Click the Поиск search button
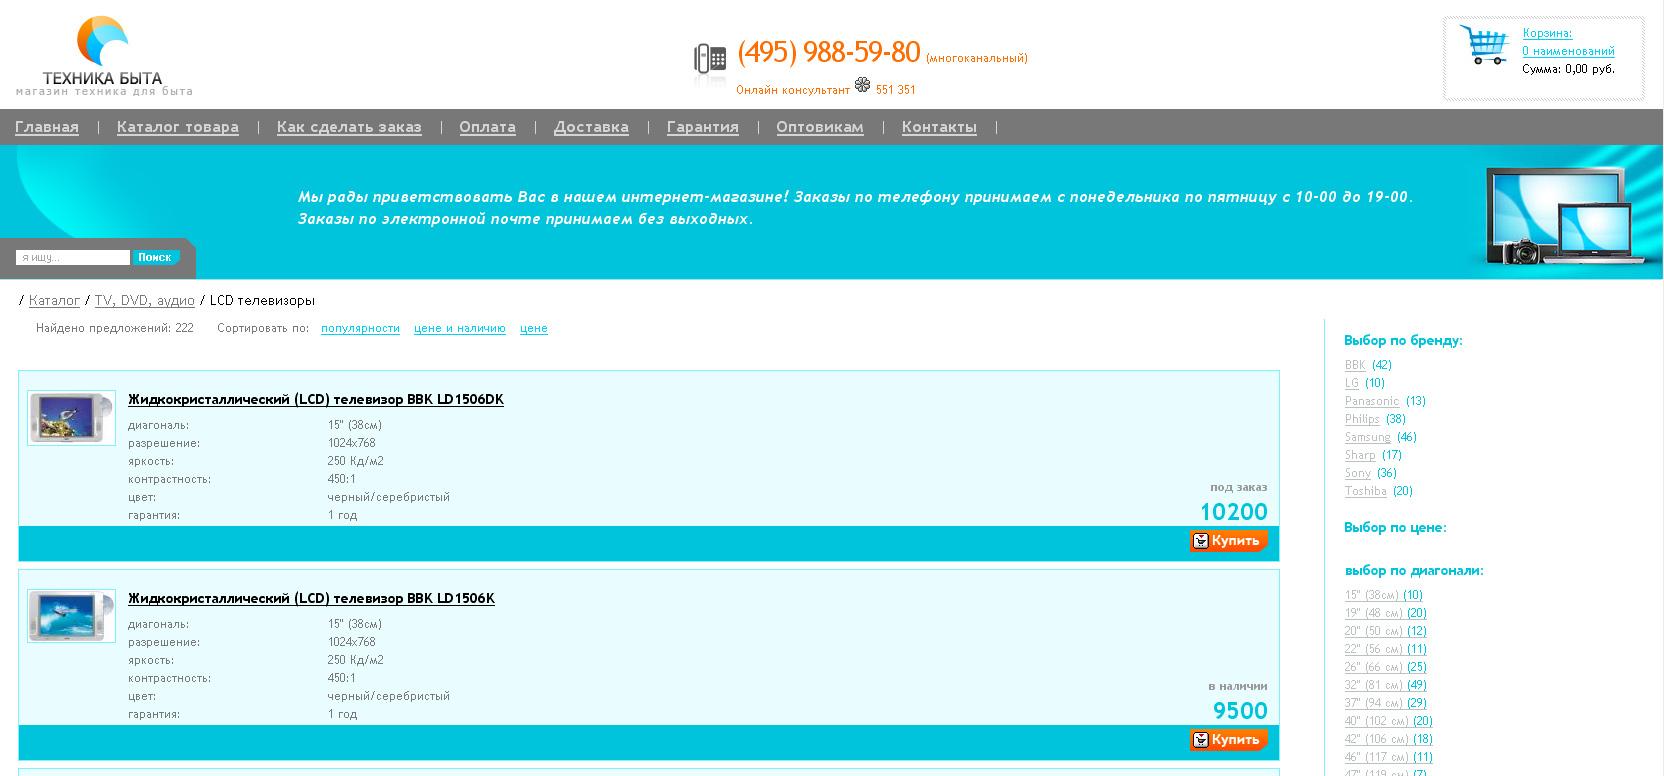 [155, 258]
